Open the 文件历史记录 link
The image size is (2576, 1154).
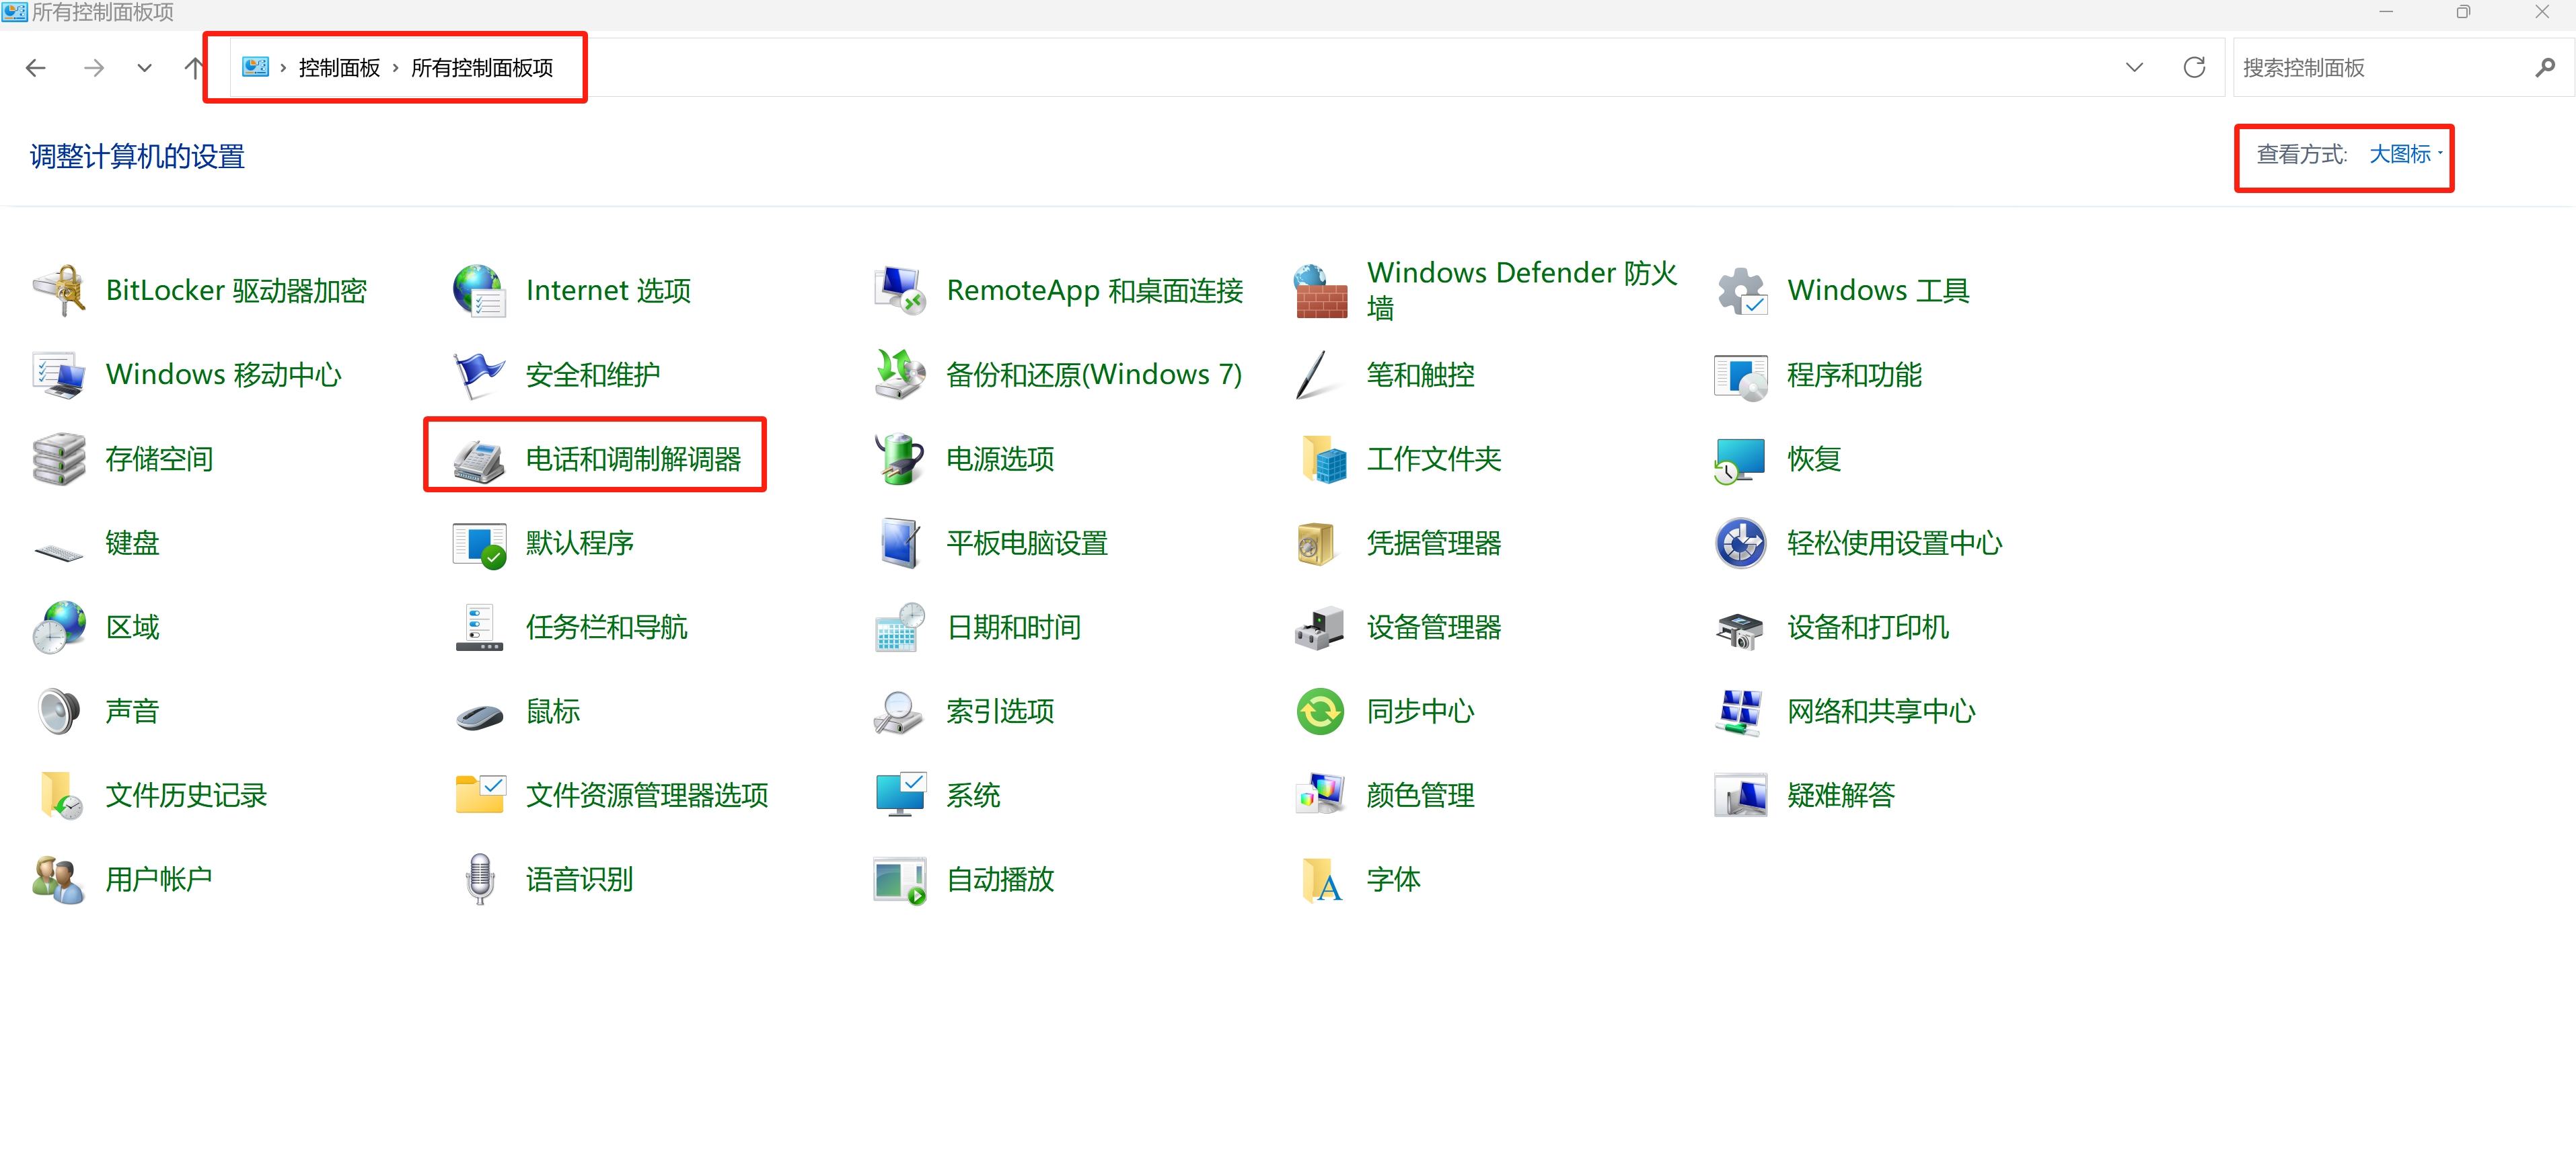tap(186, 795)
